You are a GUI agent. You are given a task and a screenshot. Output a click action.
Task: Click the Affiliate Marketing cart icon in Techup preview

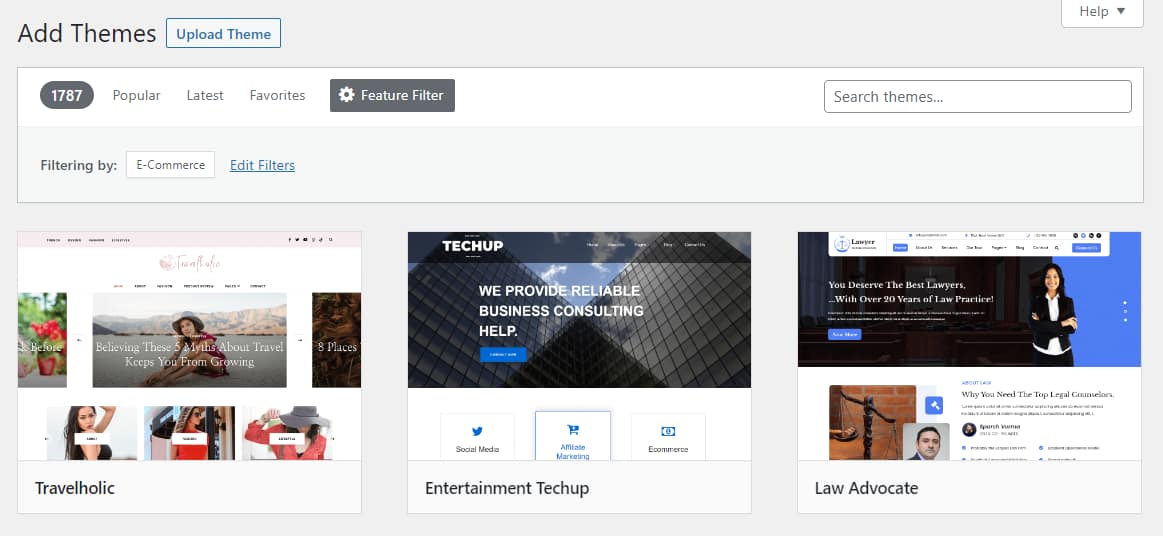[573, 429]
